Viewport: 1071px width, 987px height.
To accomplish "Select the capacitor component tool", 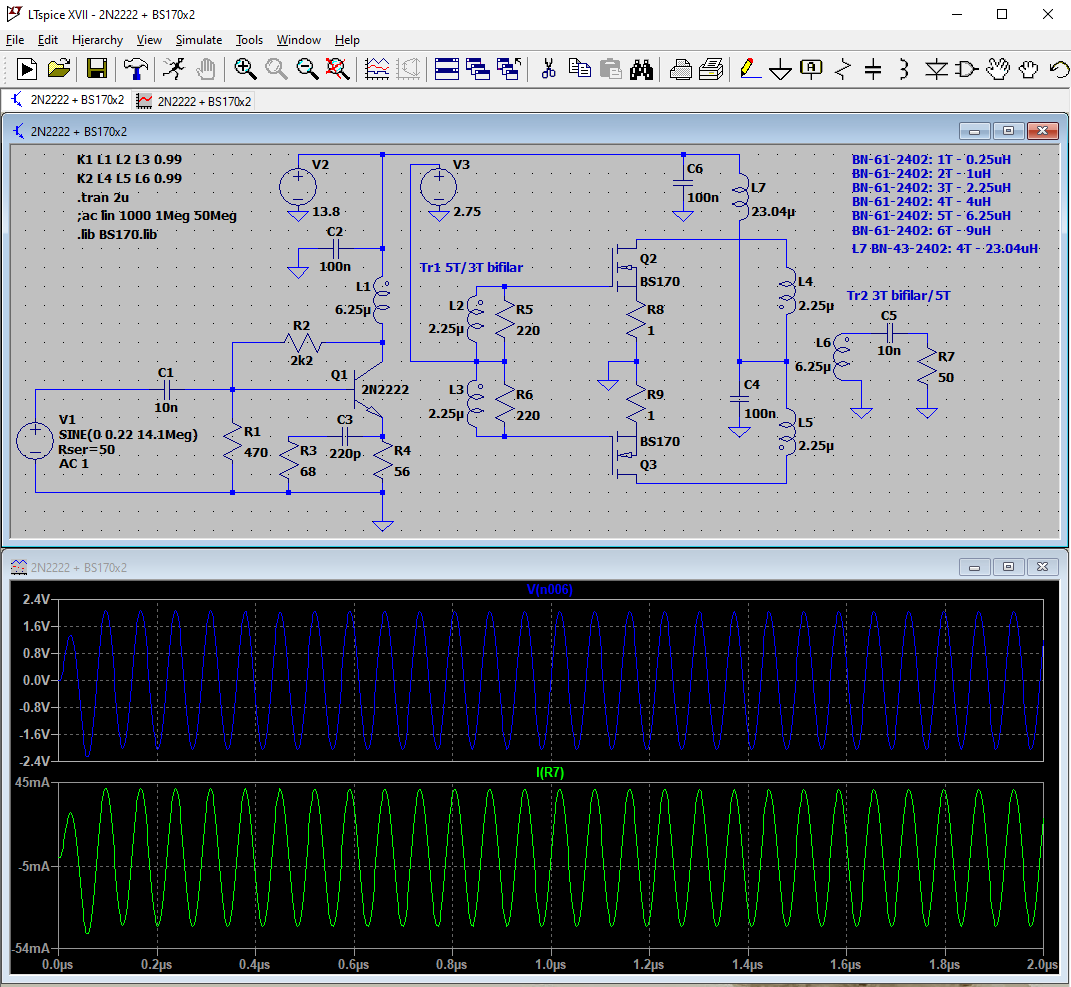I will pyautogui.click(x=873, y=69).
